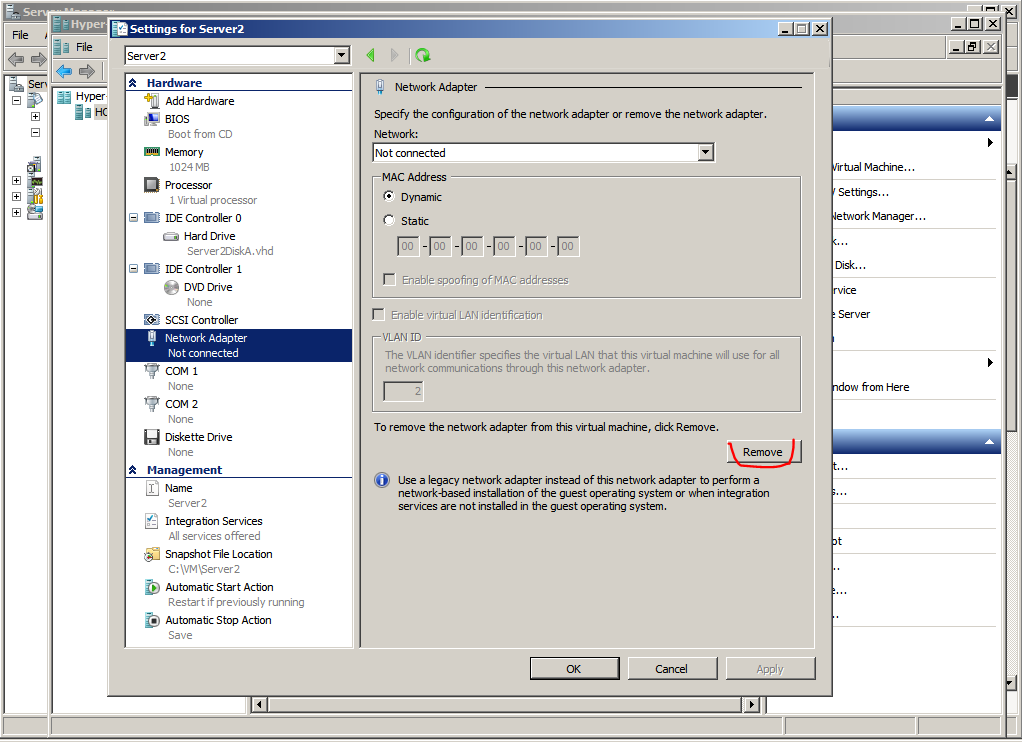Image resolution: width=1022 pixels, height=742 pixels.
Task: Select the Automatic Start Action icon
Action: (152, 587)
